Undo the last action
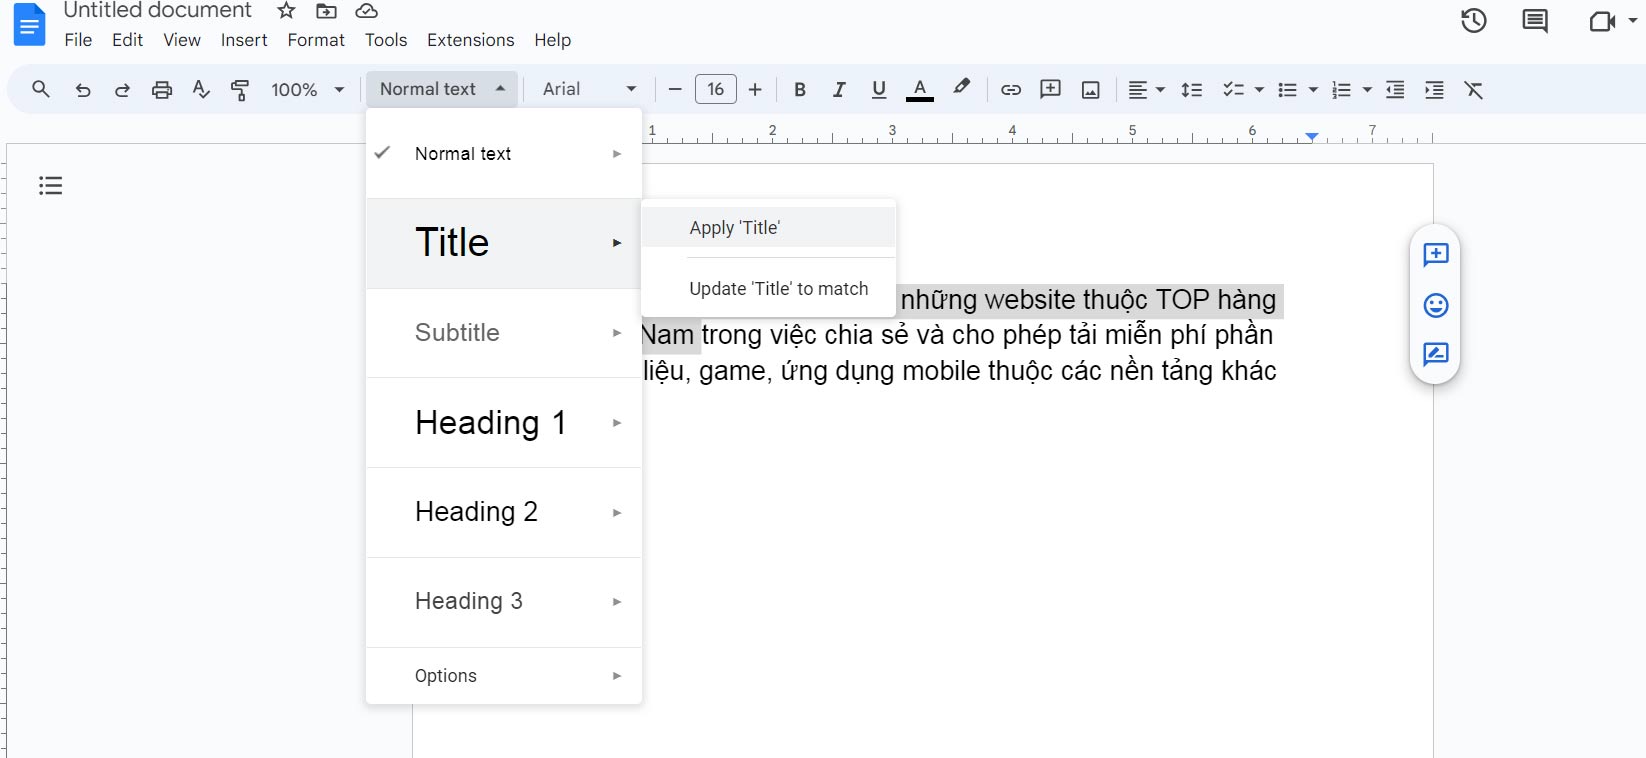Viewport: 1646px width, 758px height. (x=83, y=90)
